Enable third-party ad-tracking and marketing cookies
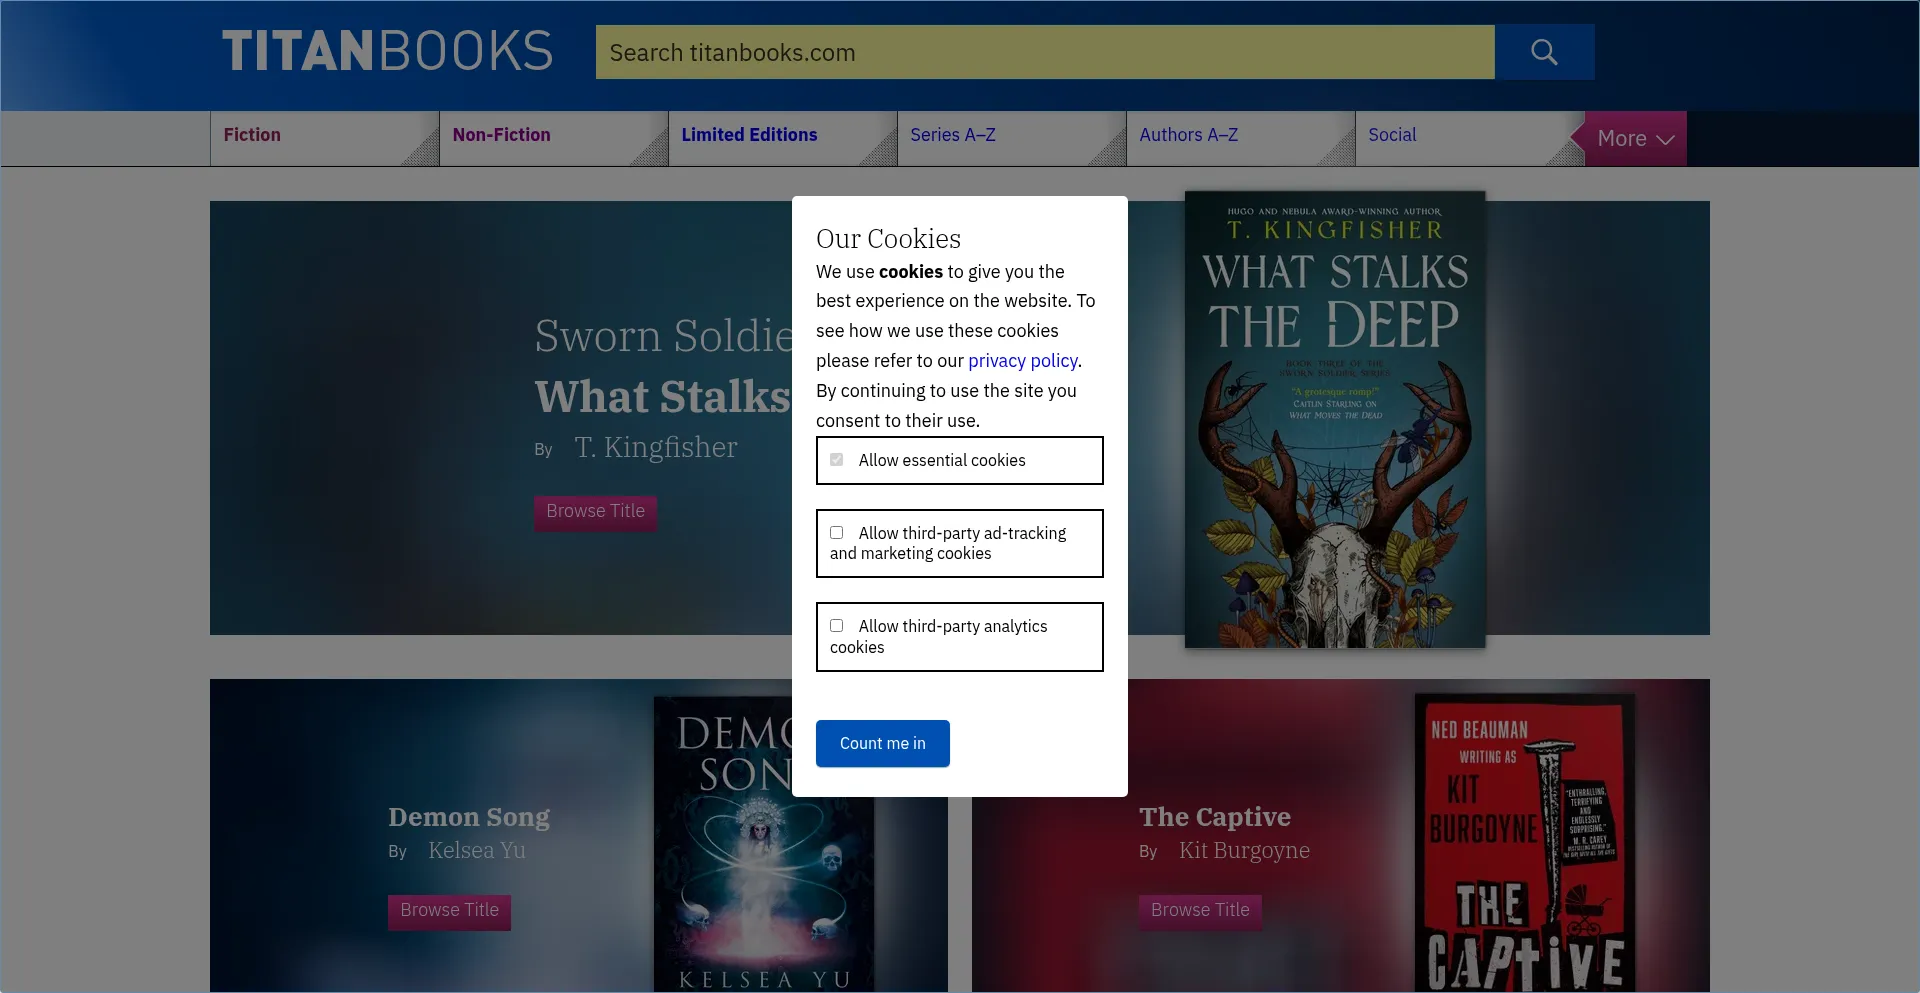 (x=837, y=533)
